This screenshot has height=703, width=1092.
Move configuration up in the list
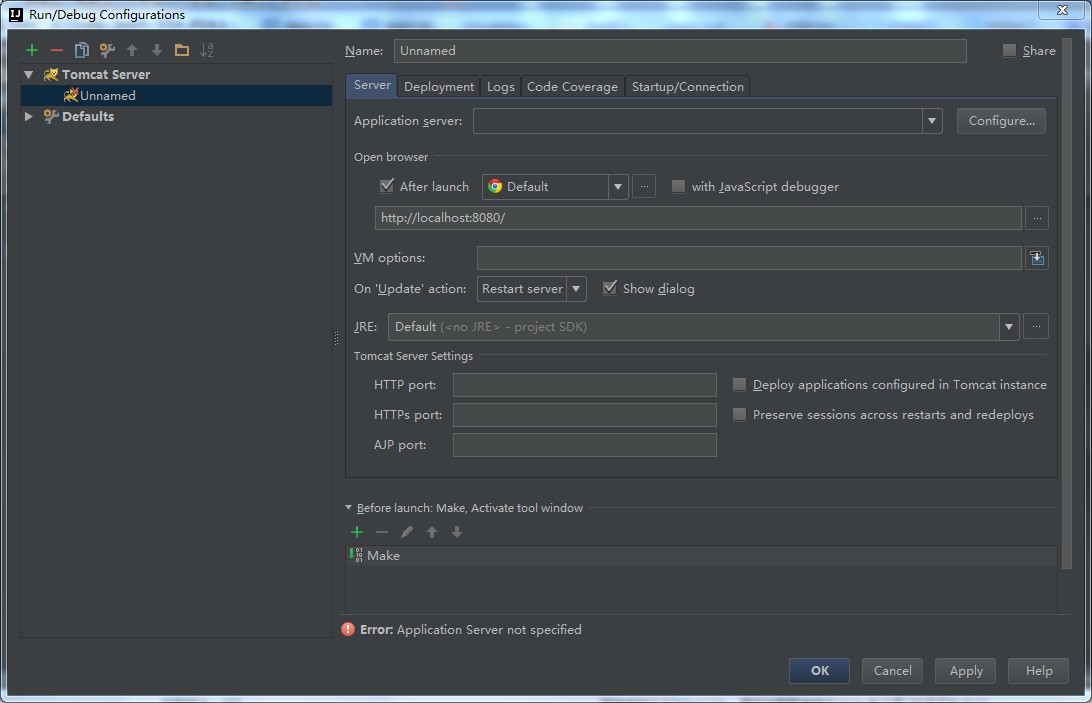click(x=132, y=50)
